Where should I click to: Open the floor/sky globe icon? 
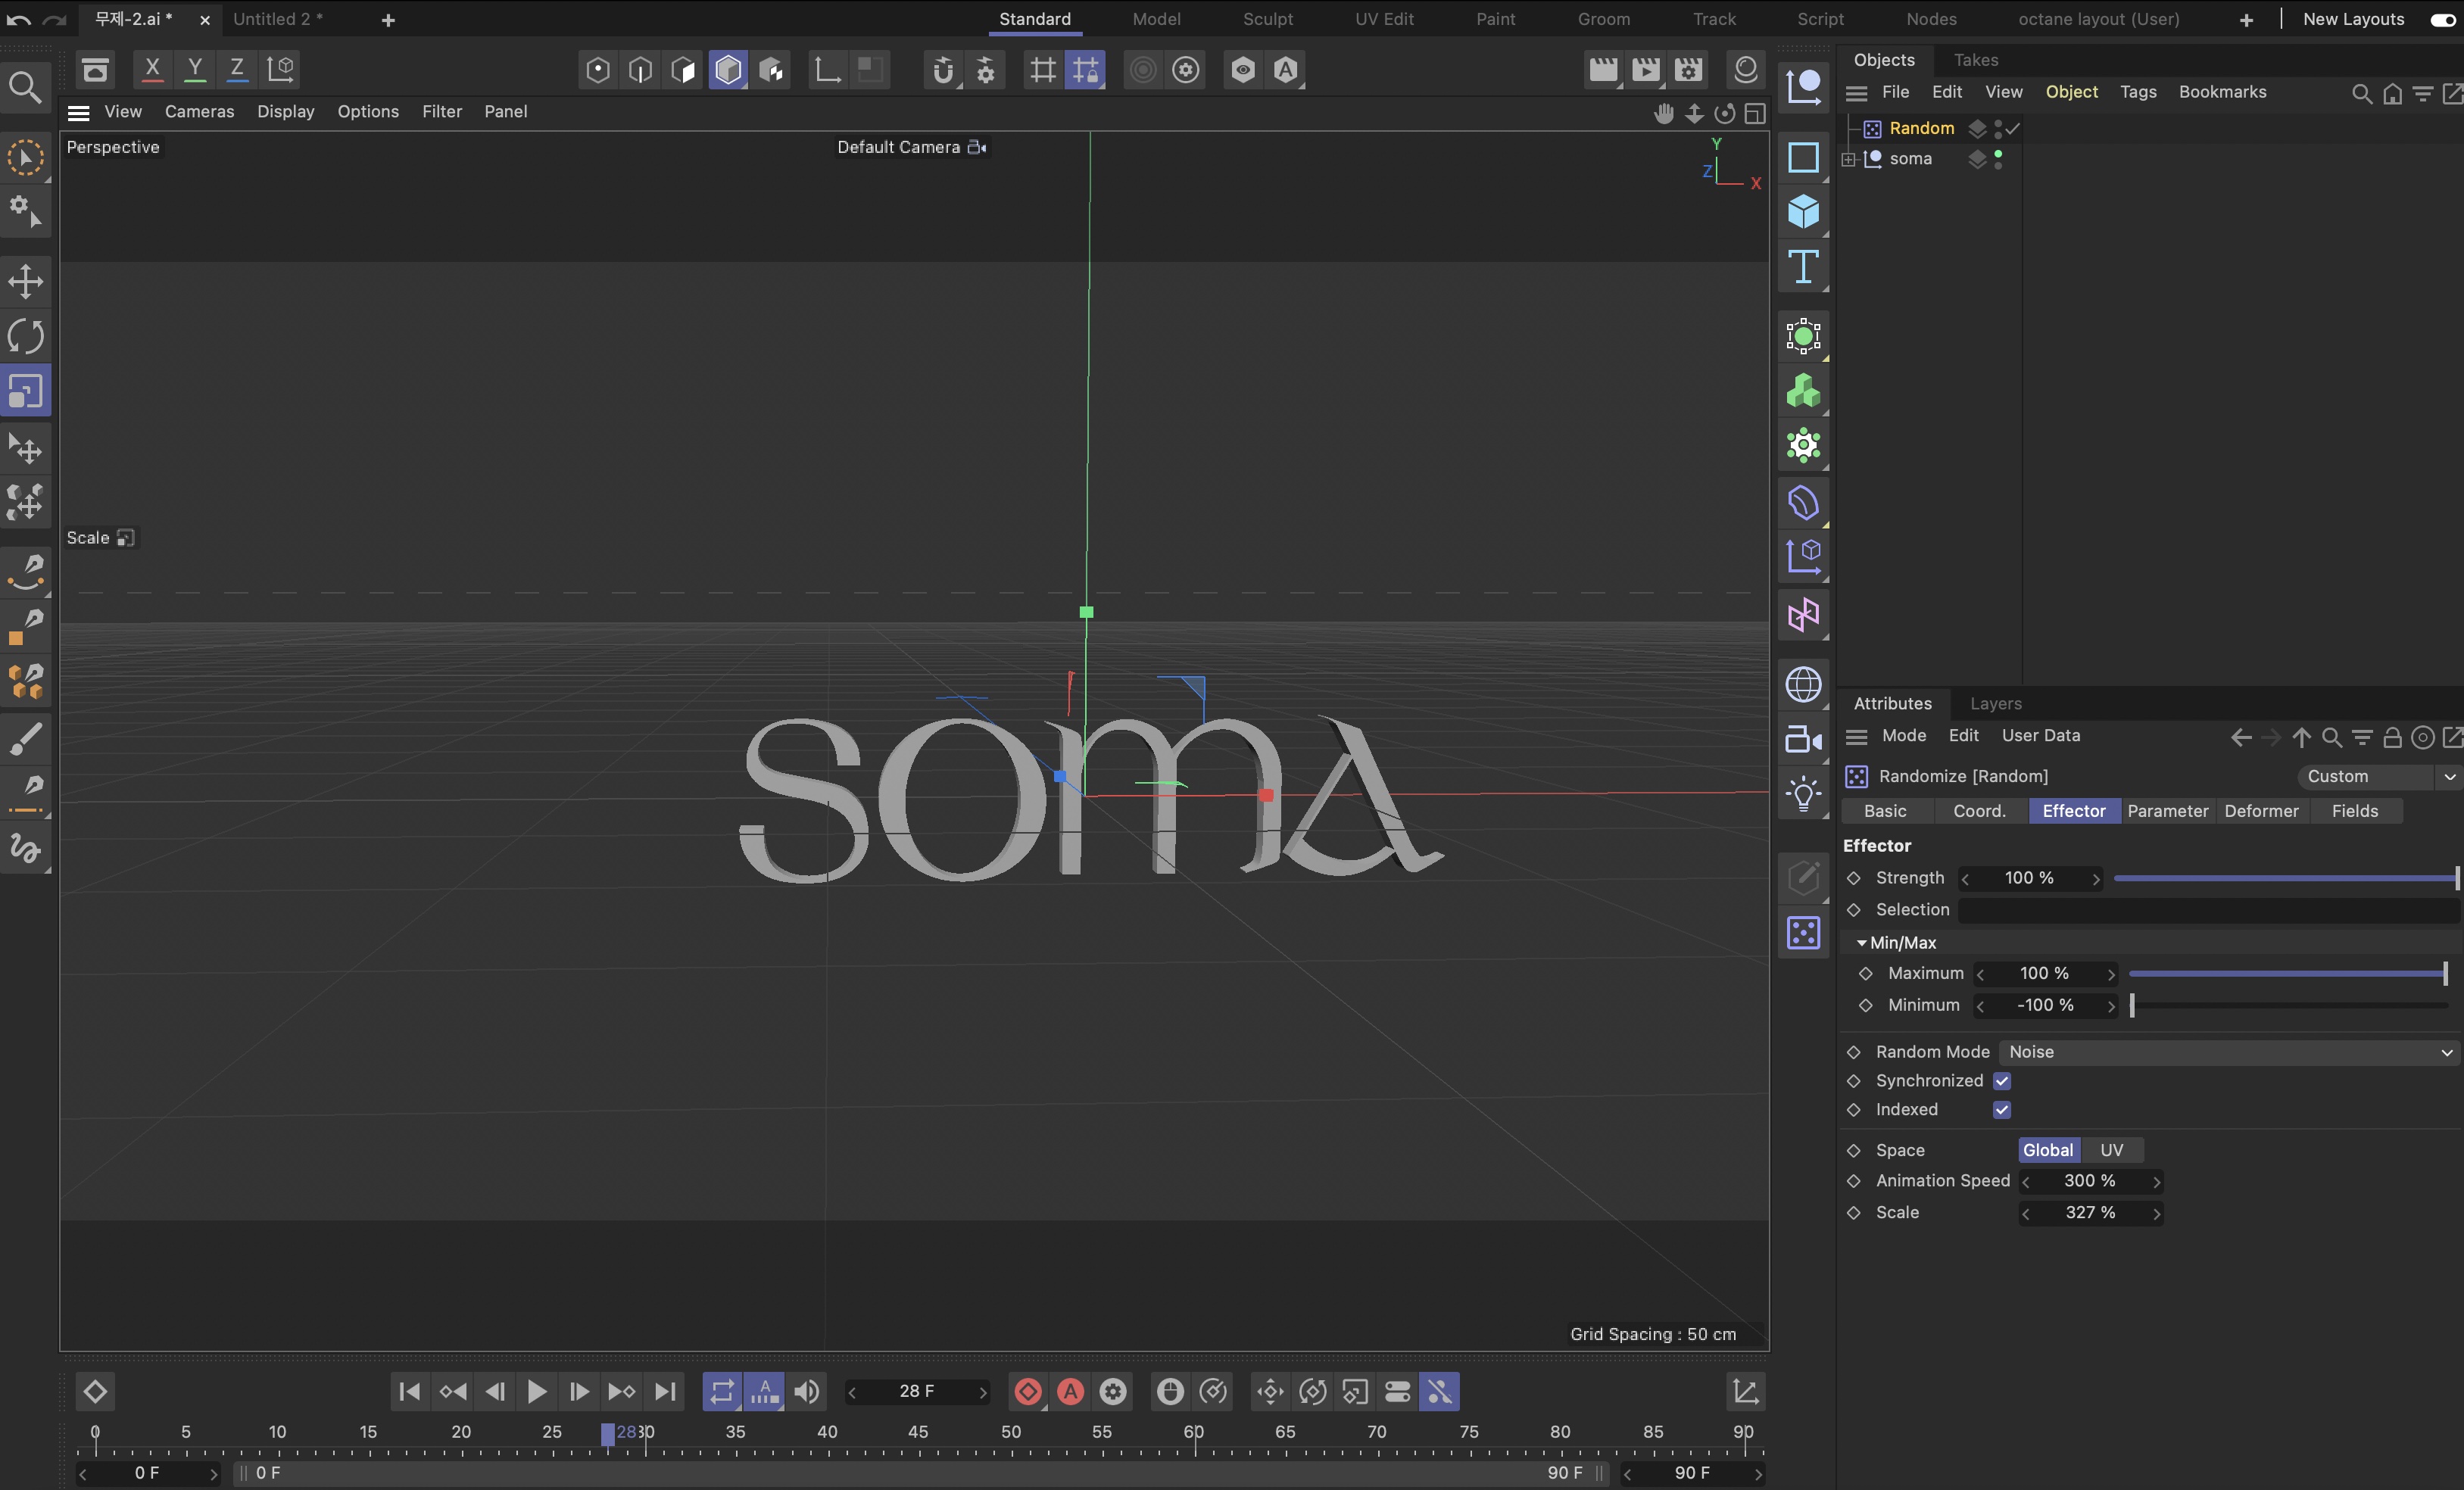1803,685
